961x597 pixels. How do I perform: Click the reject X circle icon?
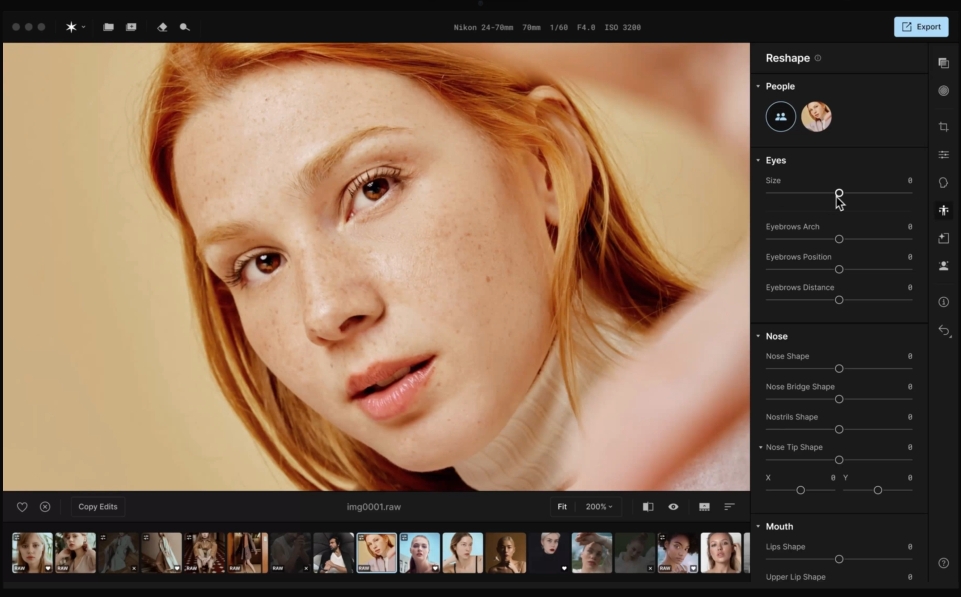(x=45, y=507)
